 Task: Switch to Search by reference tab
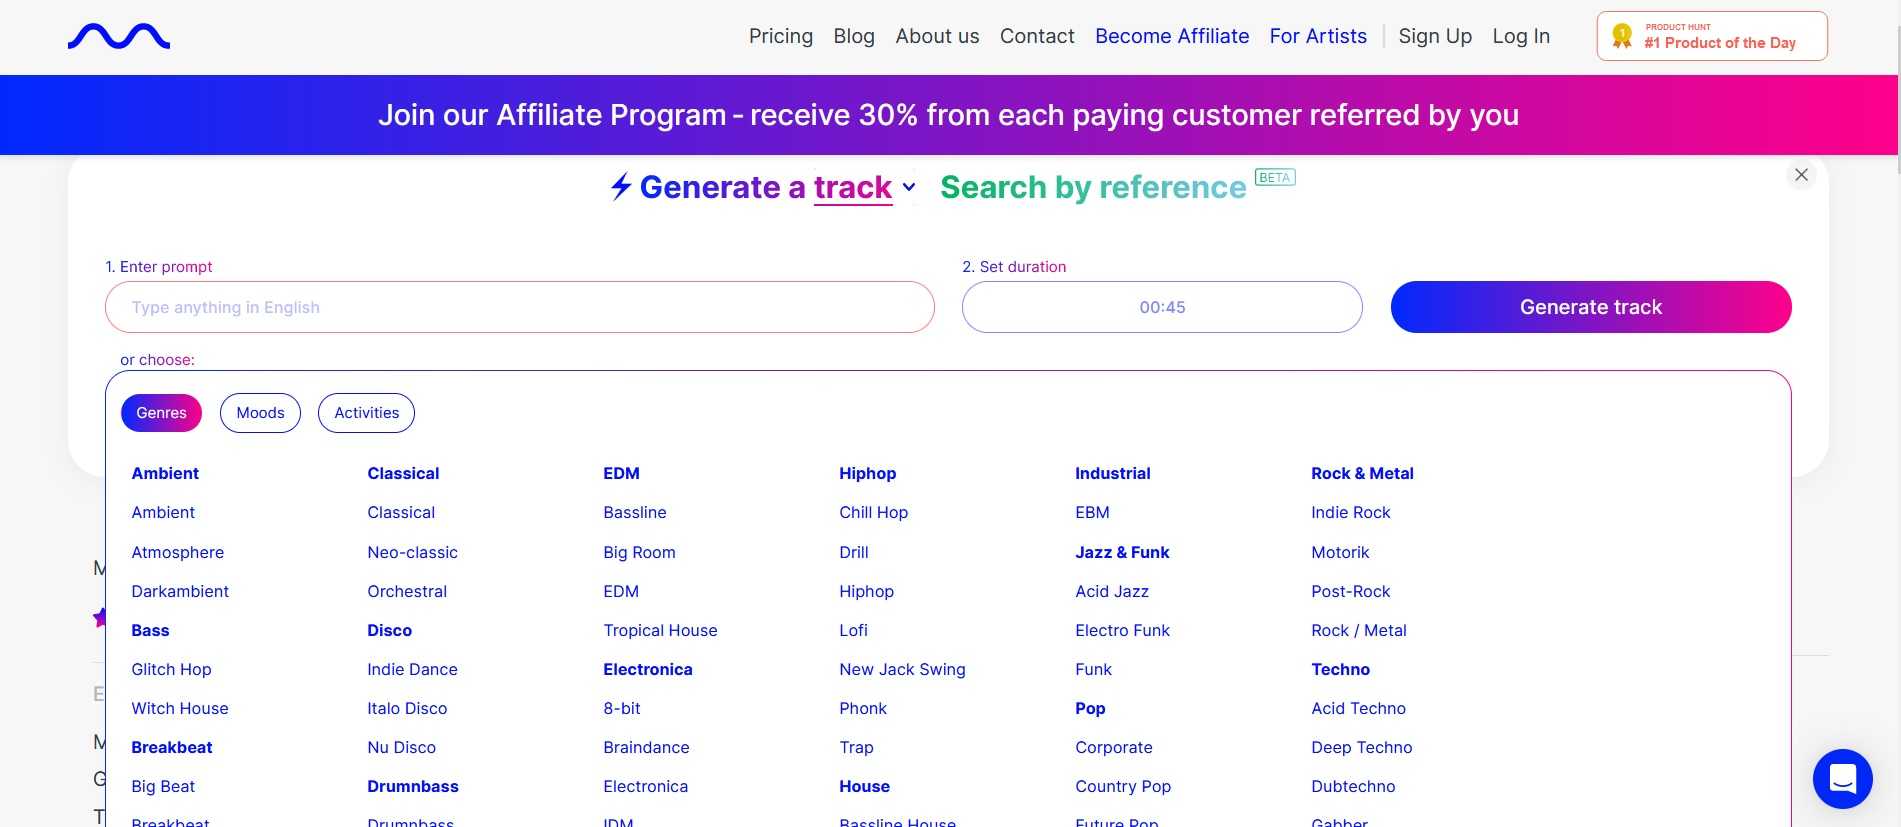[1093, 187]
